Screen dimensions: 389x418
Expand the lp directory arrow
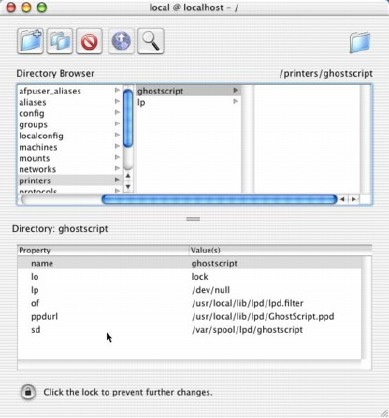point(236,101)
